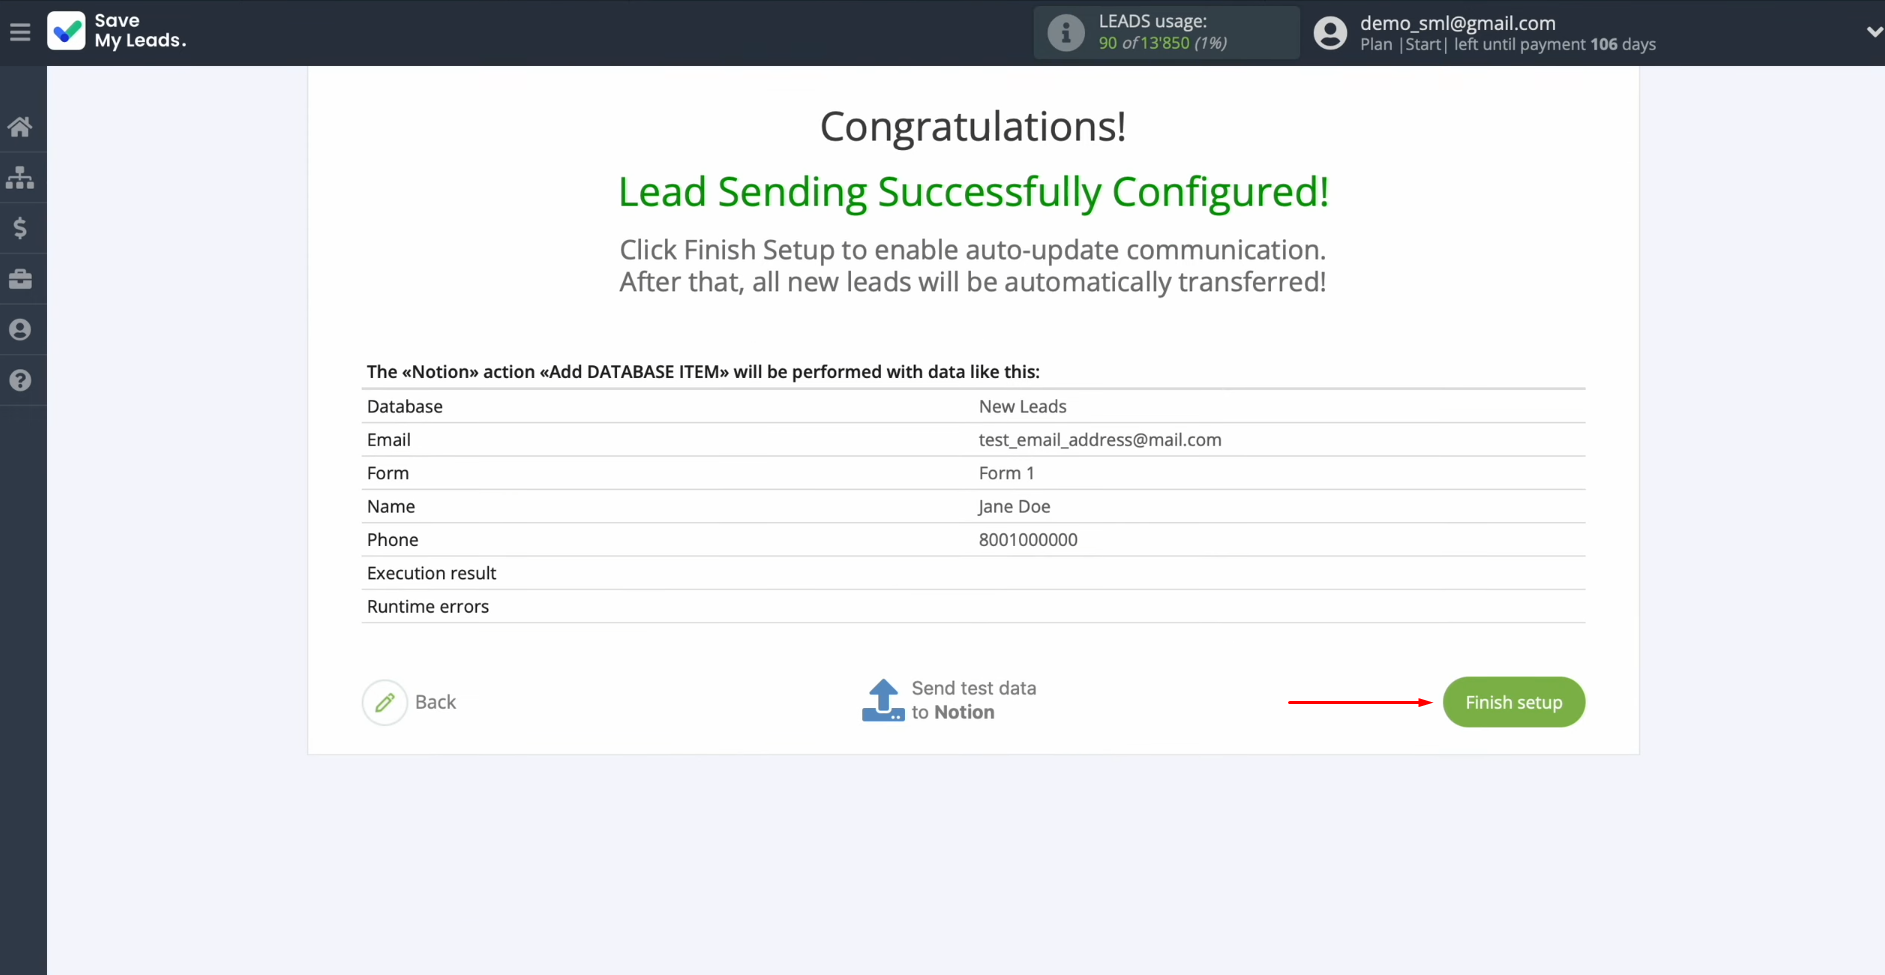Image resolution: width=1885 pixels, height=975 pixels.
Task: Click the Phone row label
Action: pyautogui.click(x=393, y=540)
